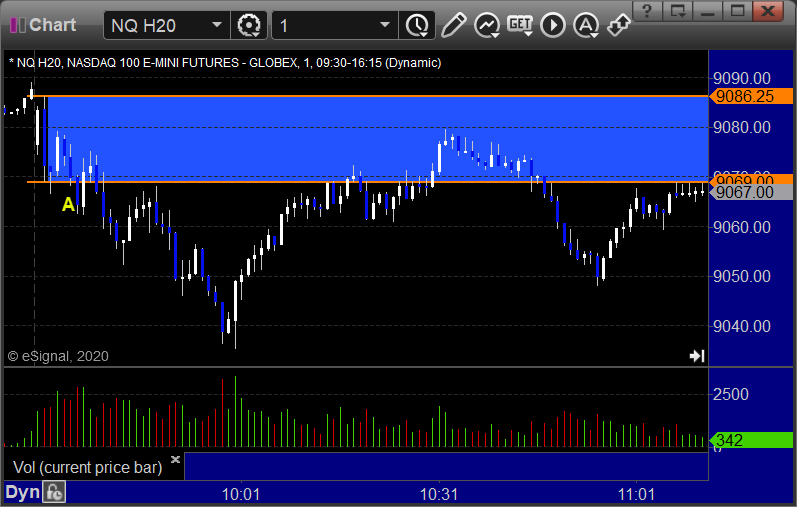Image resolution: width=797 pixels, height=507 pixels.
Task: Click the green 342 volume label
Action: (x=751, y=440)
